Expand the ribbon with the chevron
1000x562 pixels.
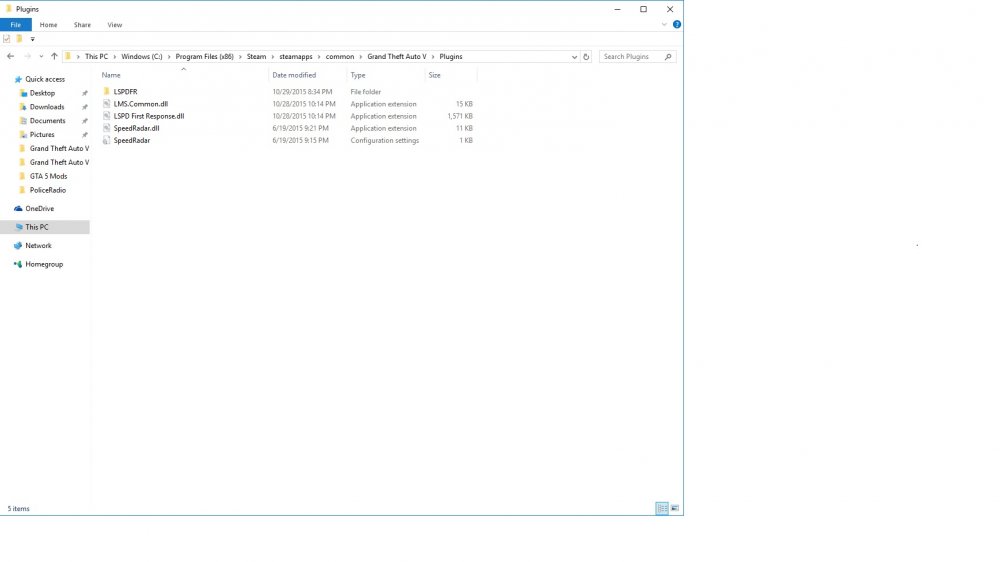tap(664, 24)
